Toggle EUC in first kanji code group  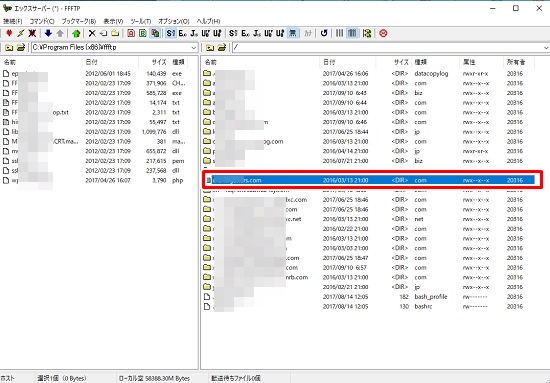pos(182,33)
